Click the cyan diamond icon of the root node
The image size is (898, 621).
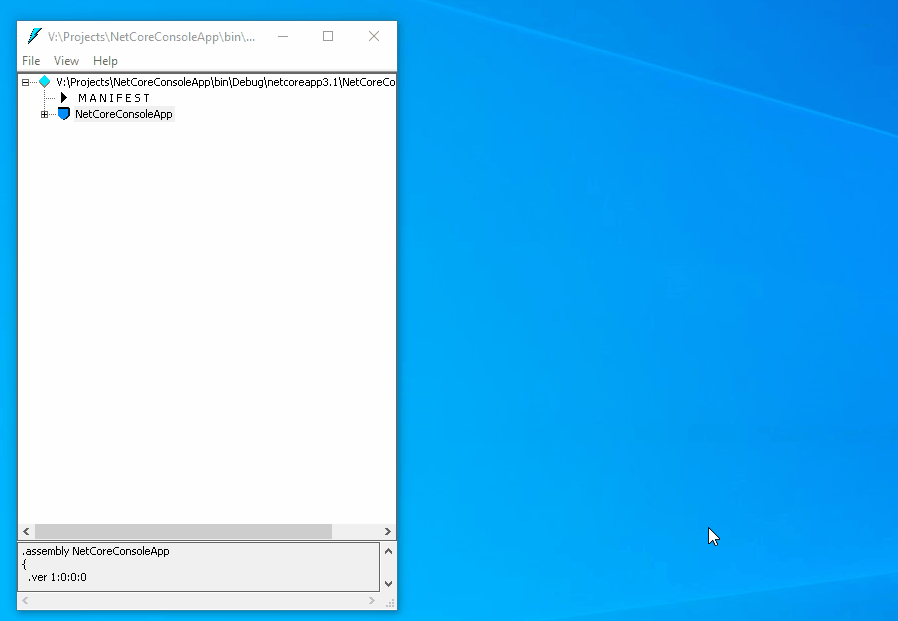[x=44, y=82]
